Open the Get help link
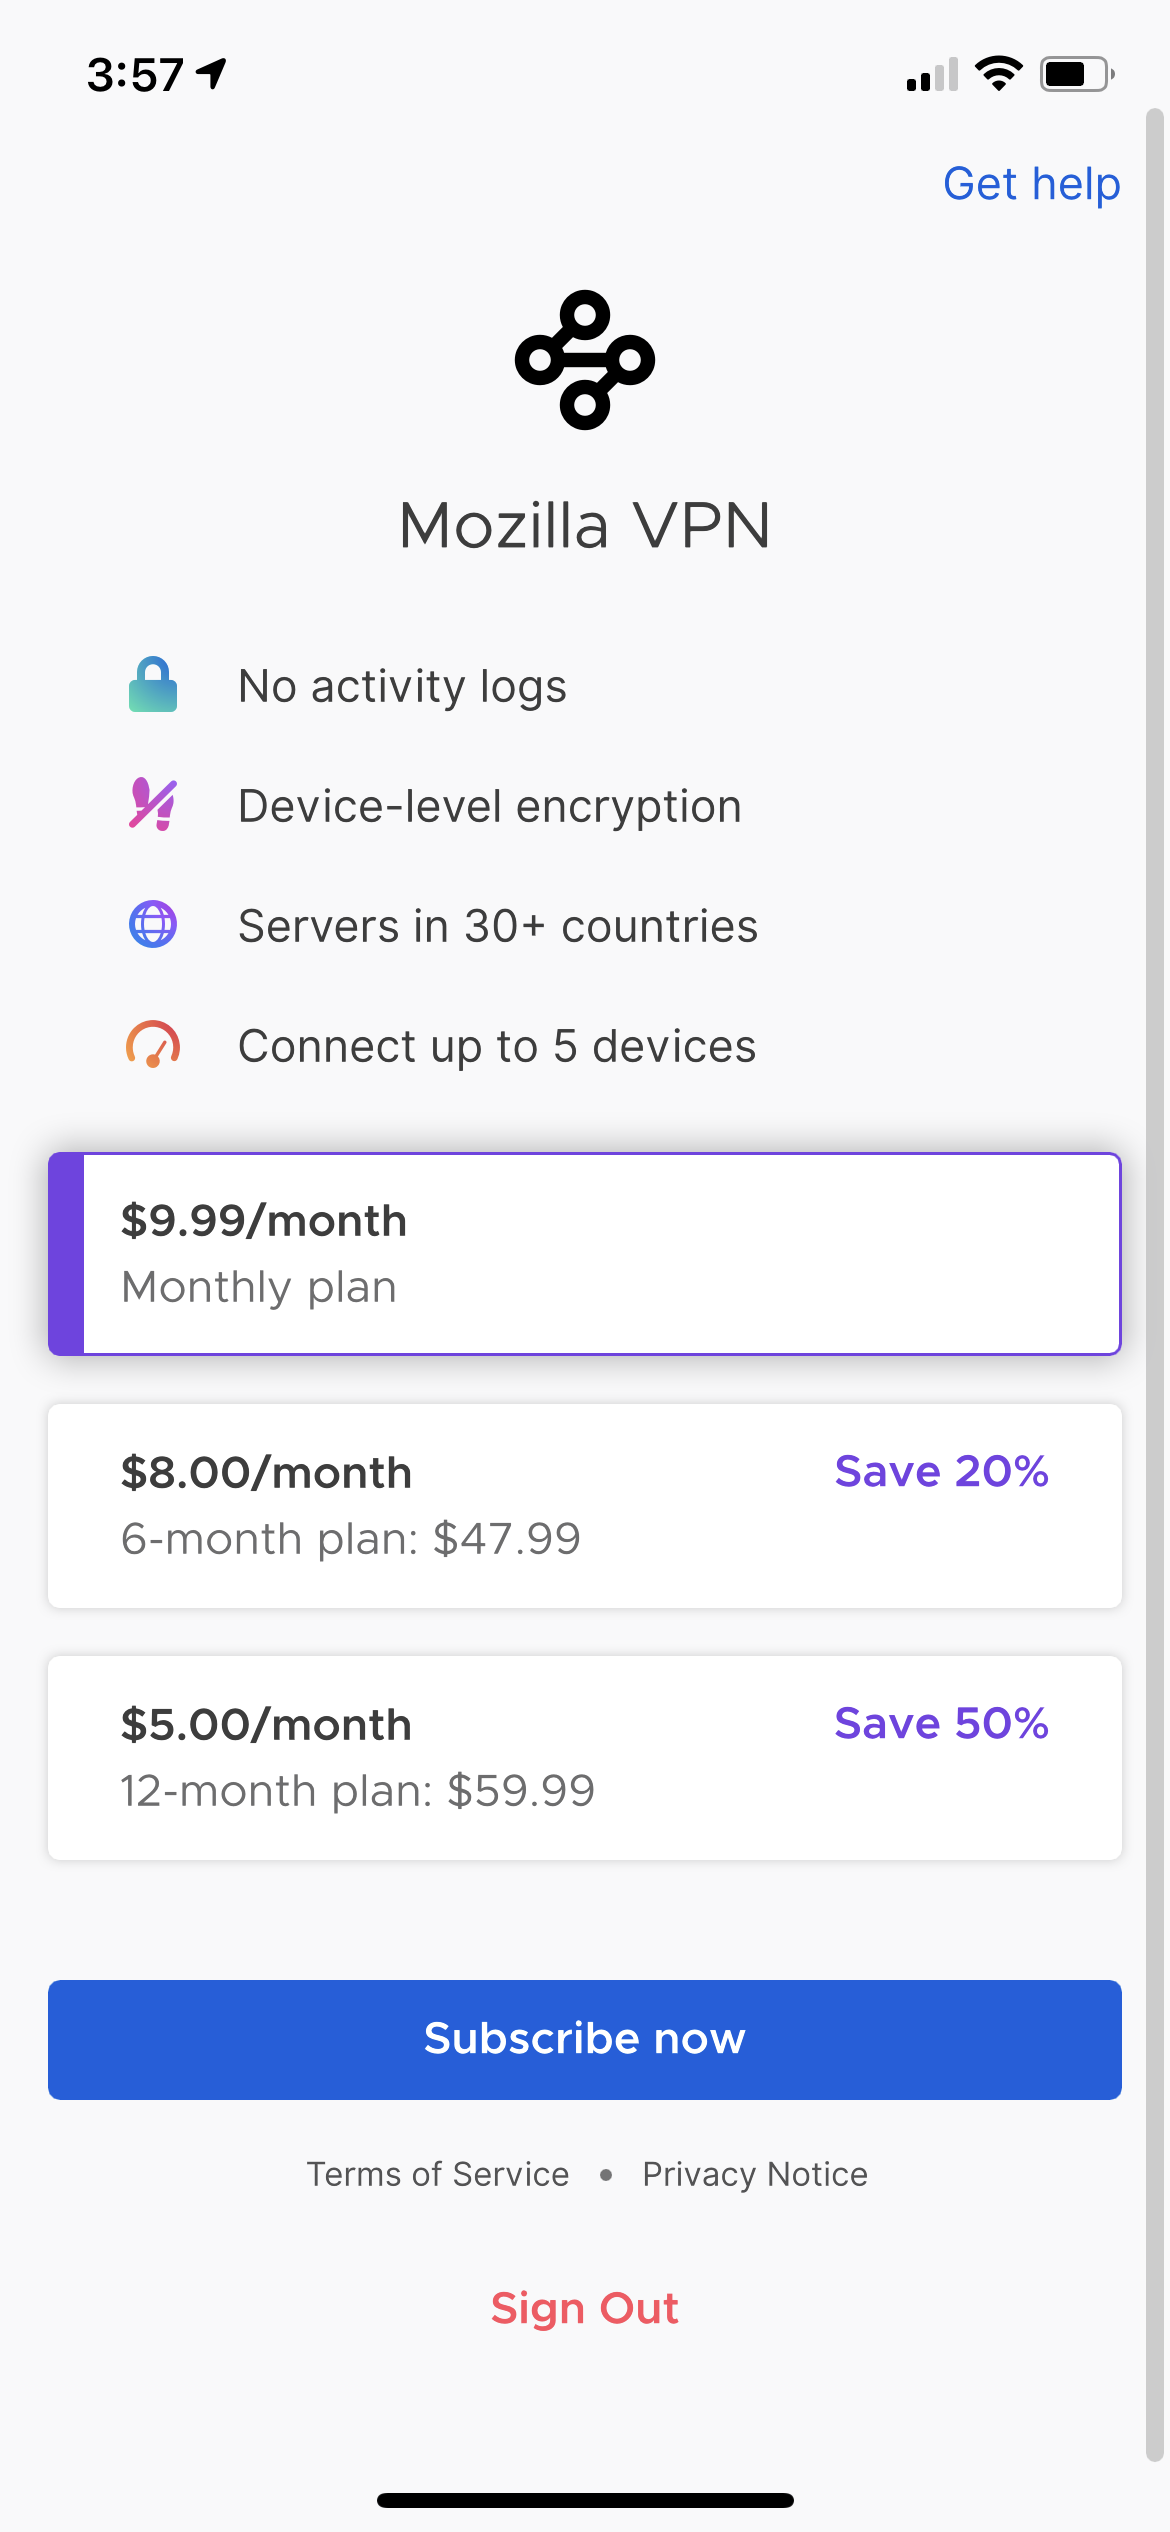 click(1031, 184)
